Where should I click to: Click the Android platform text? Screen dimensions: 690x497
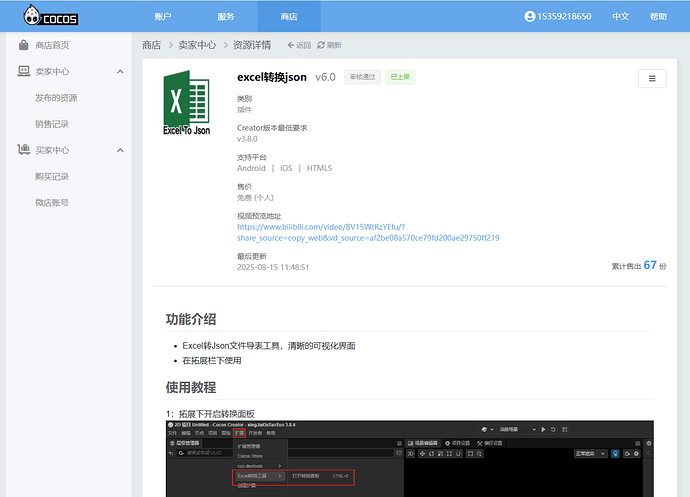251,168
